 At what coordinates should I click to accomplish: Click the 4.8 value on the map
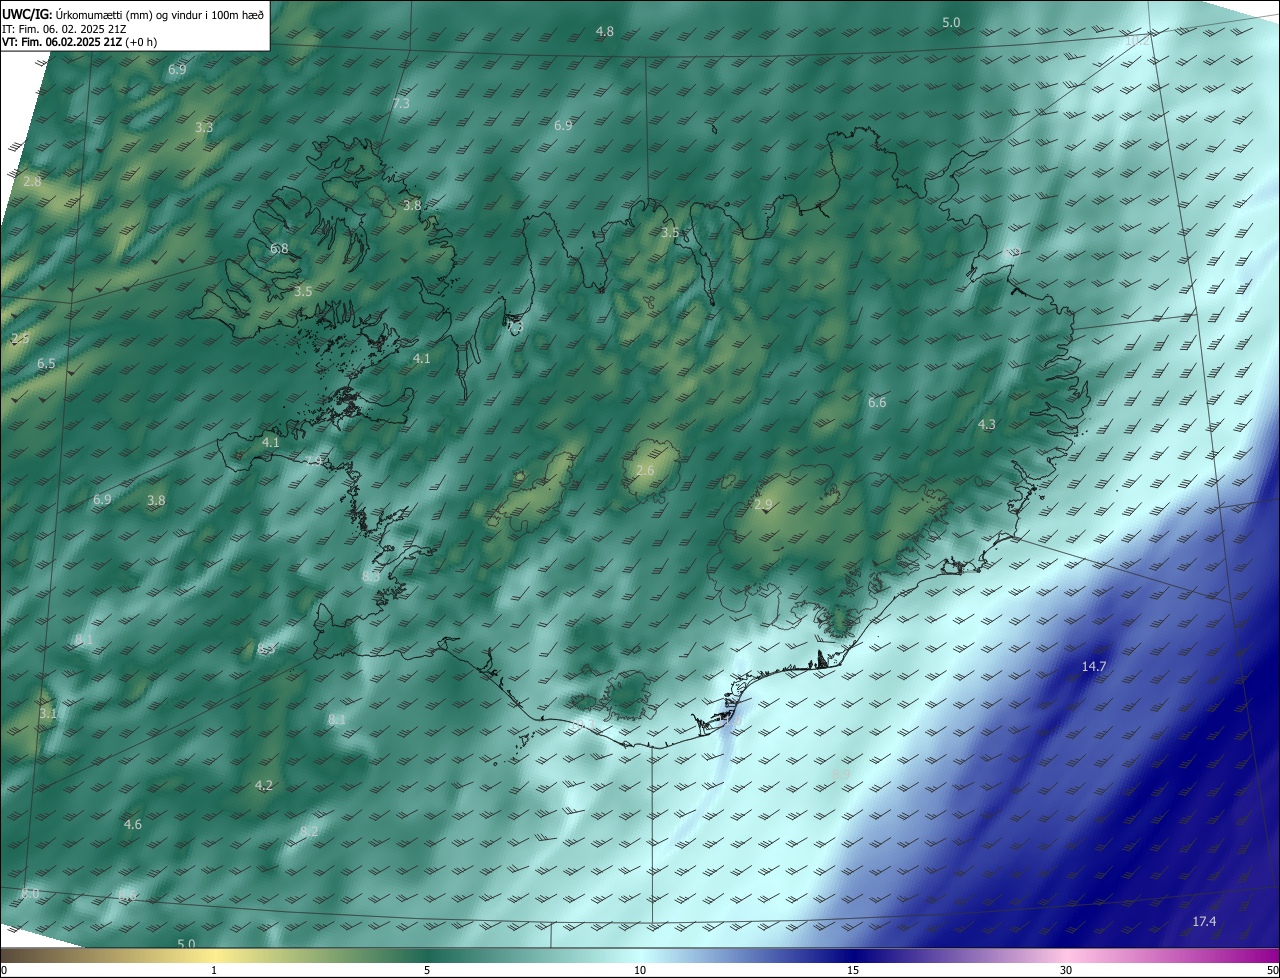[604, 32]
